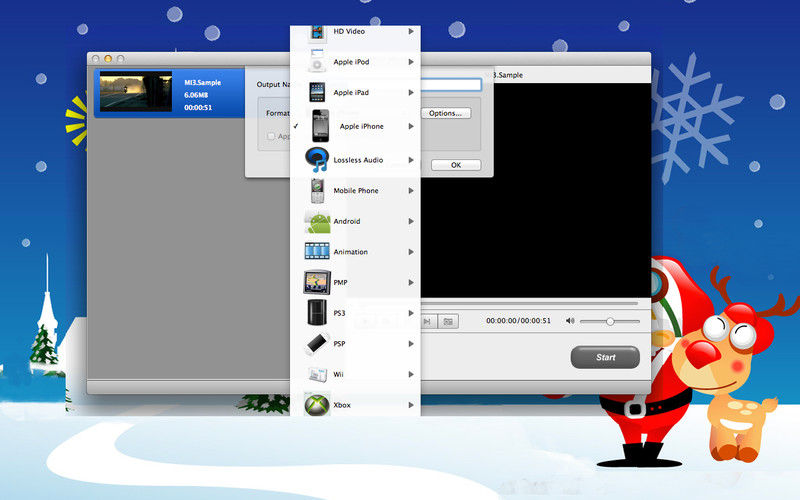800x500 pixels.
Task: Click the PS3 console icon
Action: [316, 312]
